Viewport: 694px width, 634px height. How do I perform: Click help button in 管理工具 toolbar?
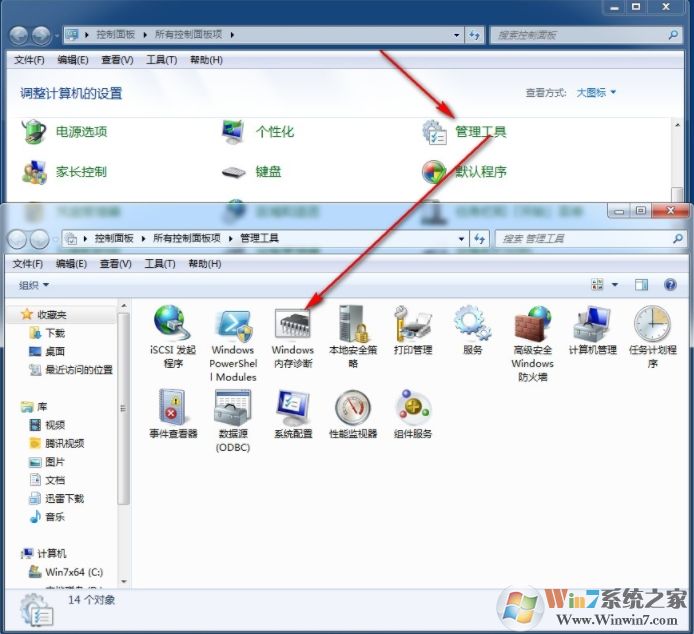coord(670,285)
